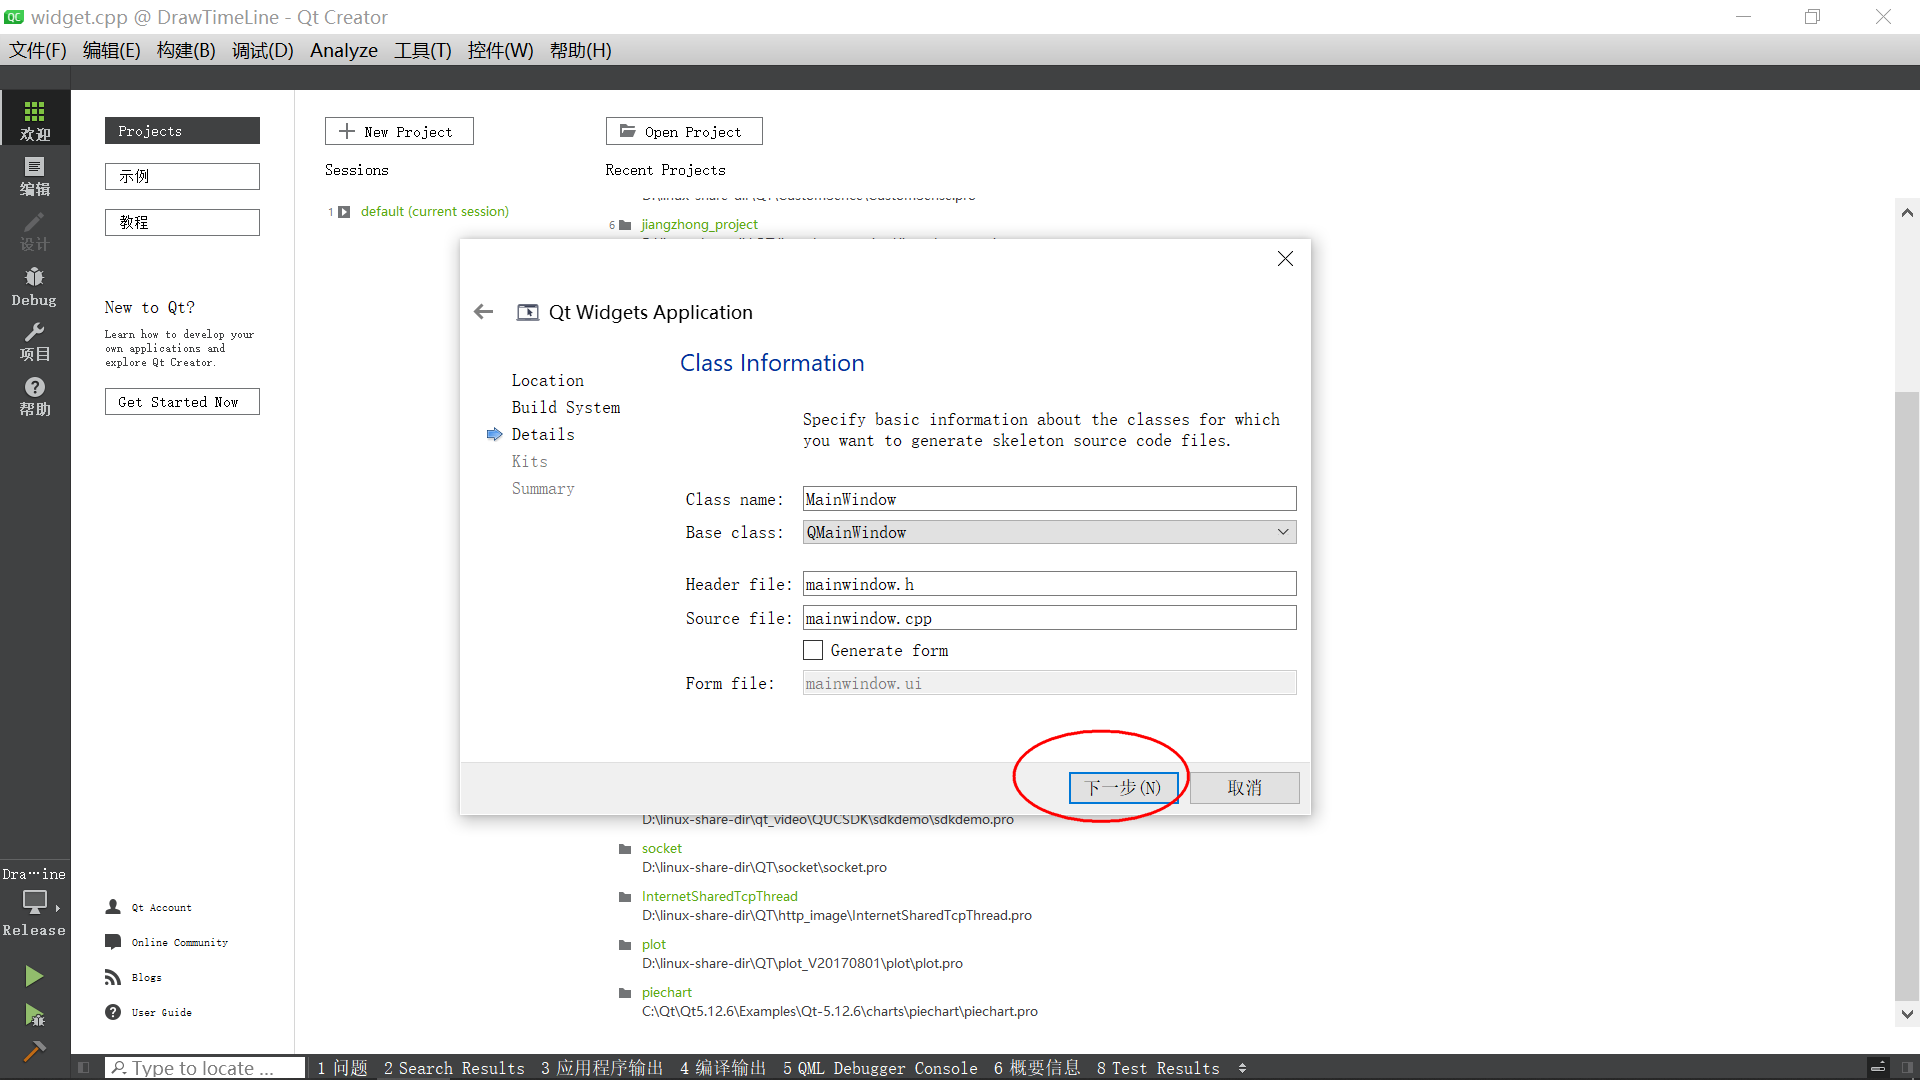
Task: Toggle left sidebar visibility button
Action: (84, 1068)
